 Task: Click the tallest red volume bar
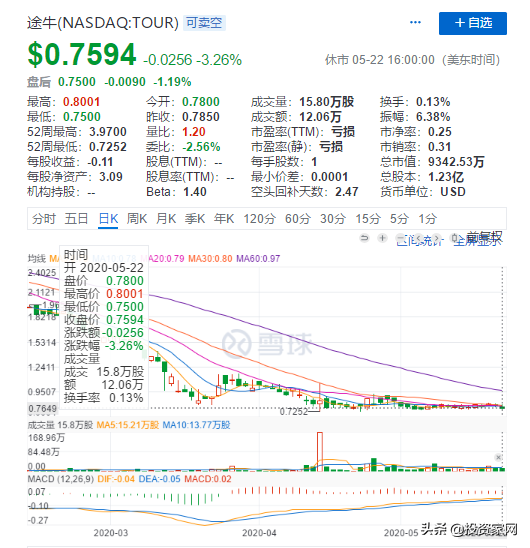[320, 452]
